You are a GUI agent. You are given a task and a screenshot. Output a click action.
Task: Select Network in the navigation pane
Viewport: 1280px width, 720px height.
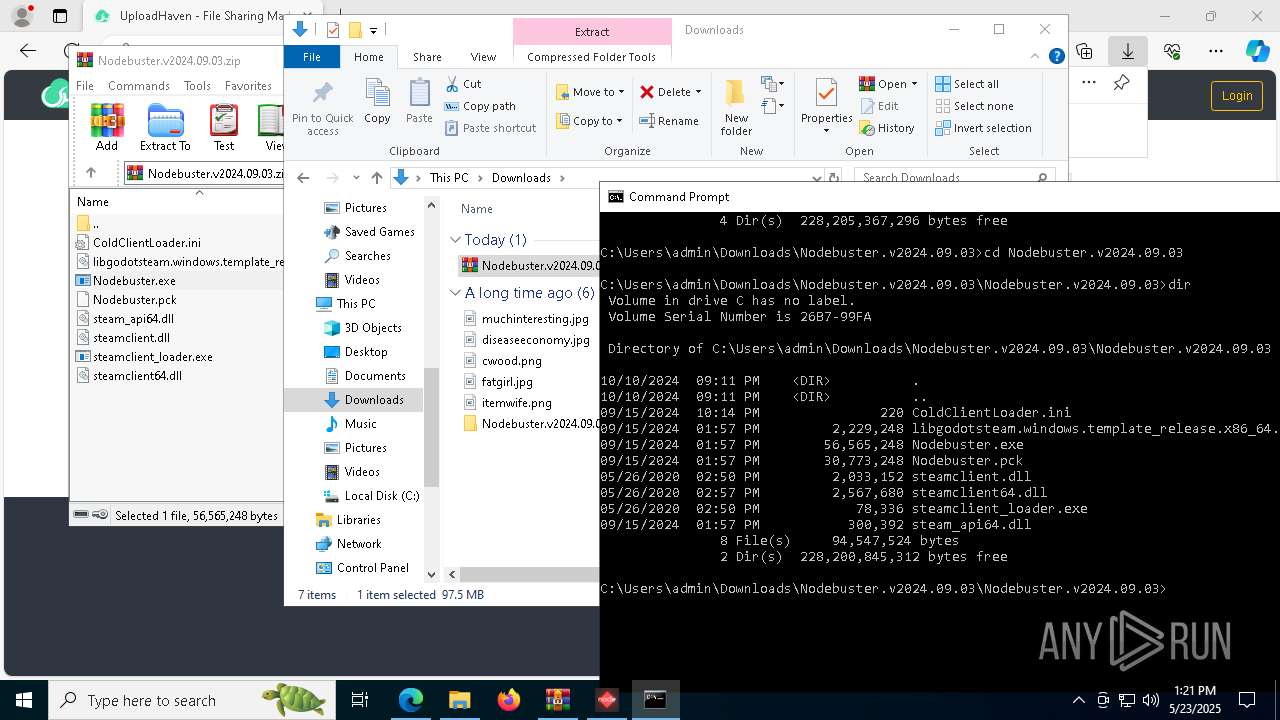tap(359, 544)
